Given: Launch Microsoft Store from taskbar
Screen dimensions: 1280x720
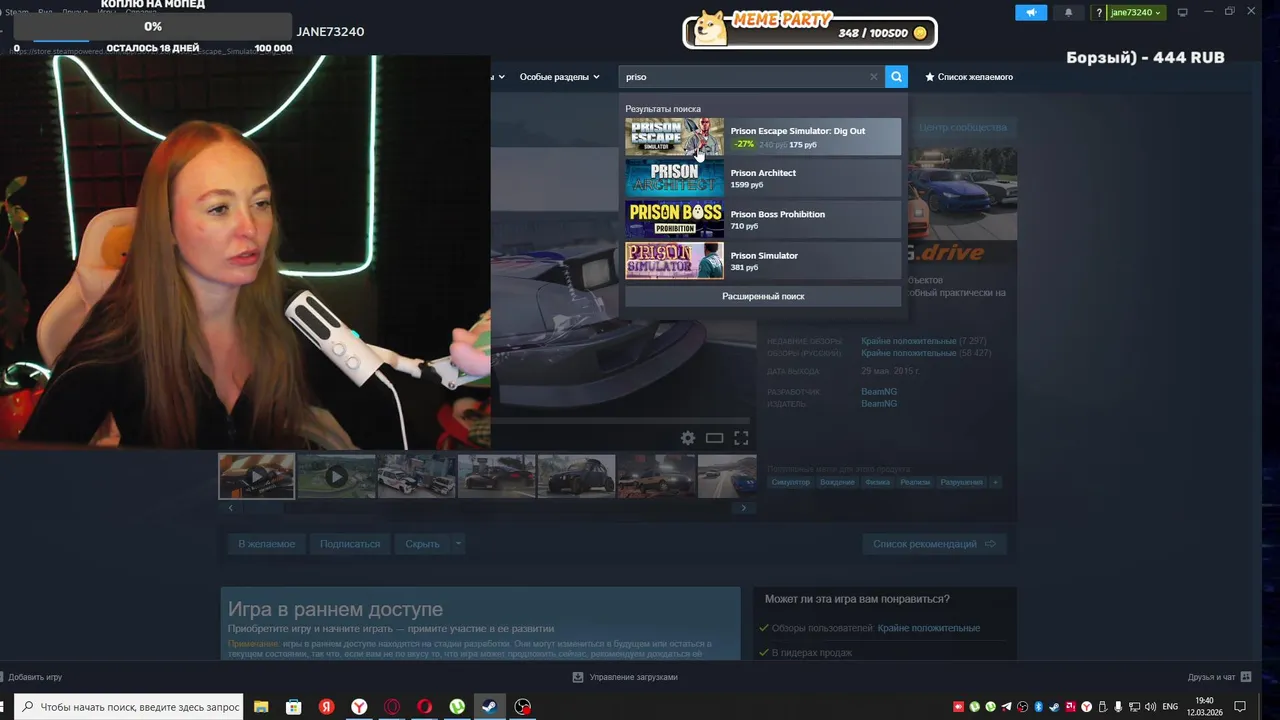Looking at the screenshot, I should [294, 706].
